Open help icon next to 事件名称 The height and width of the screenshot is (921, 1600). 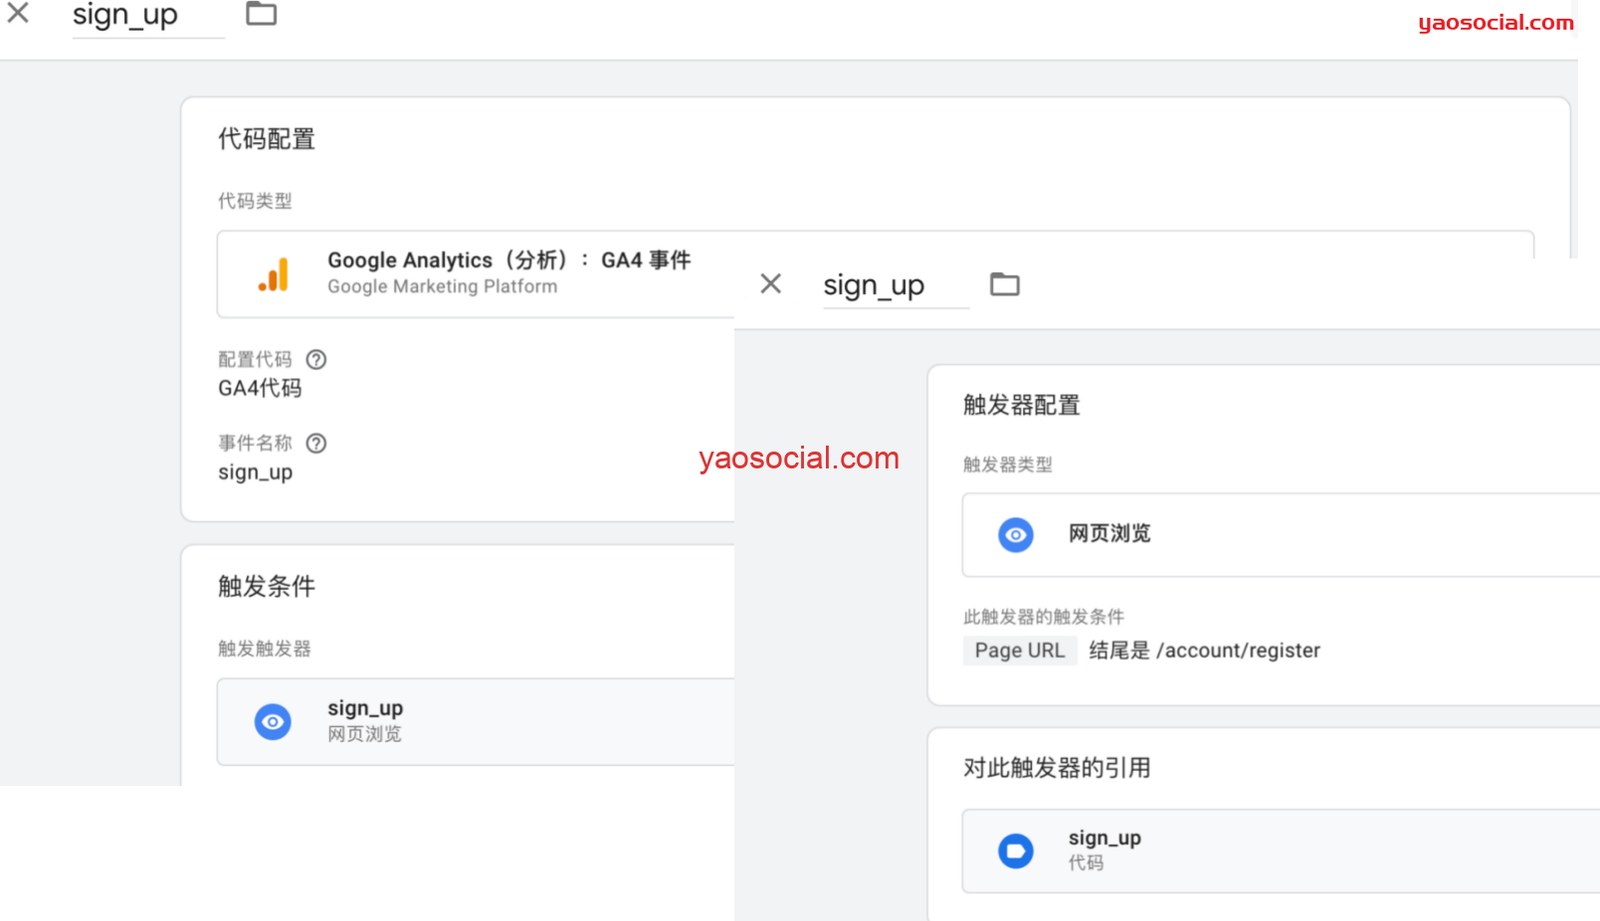click(316, 443)
